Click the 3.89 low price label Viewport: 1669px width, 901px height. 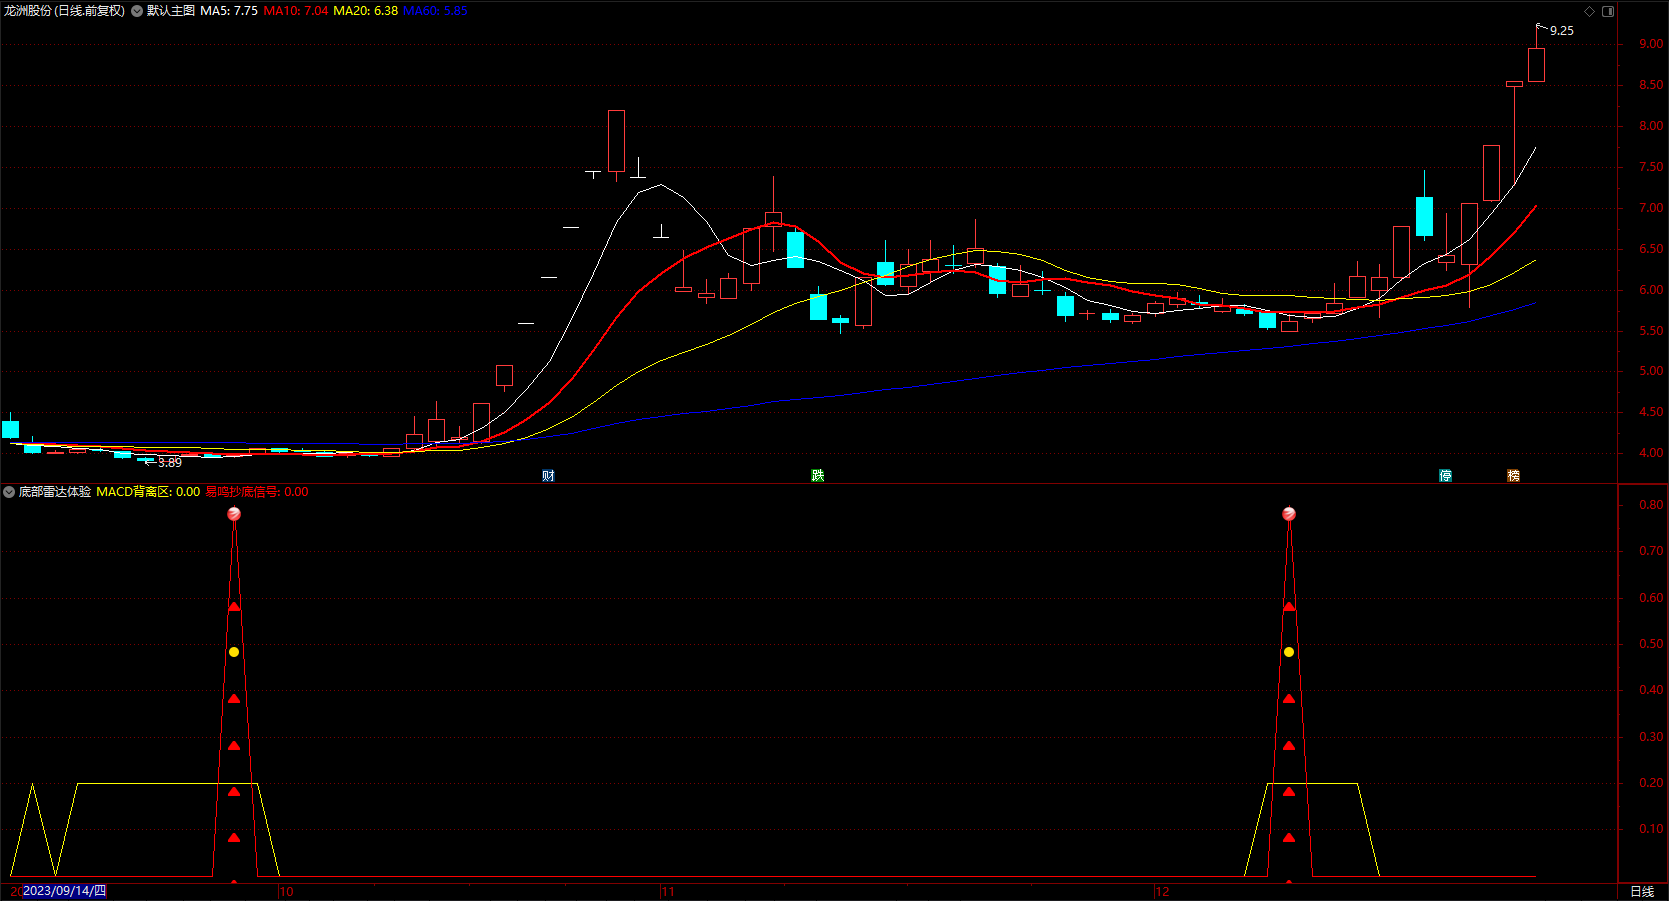[170, 463]
